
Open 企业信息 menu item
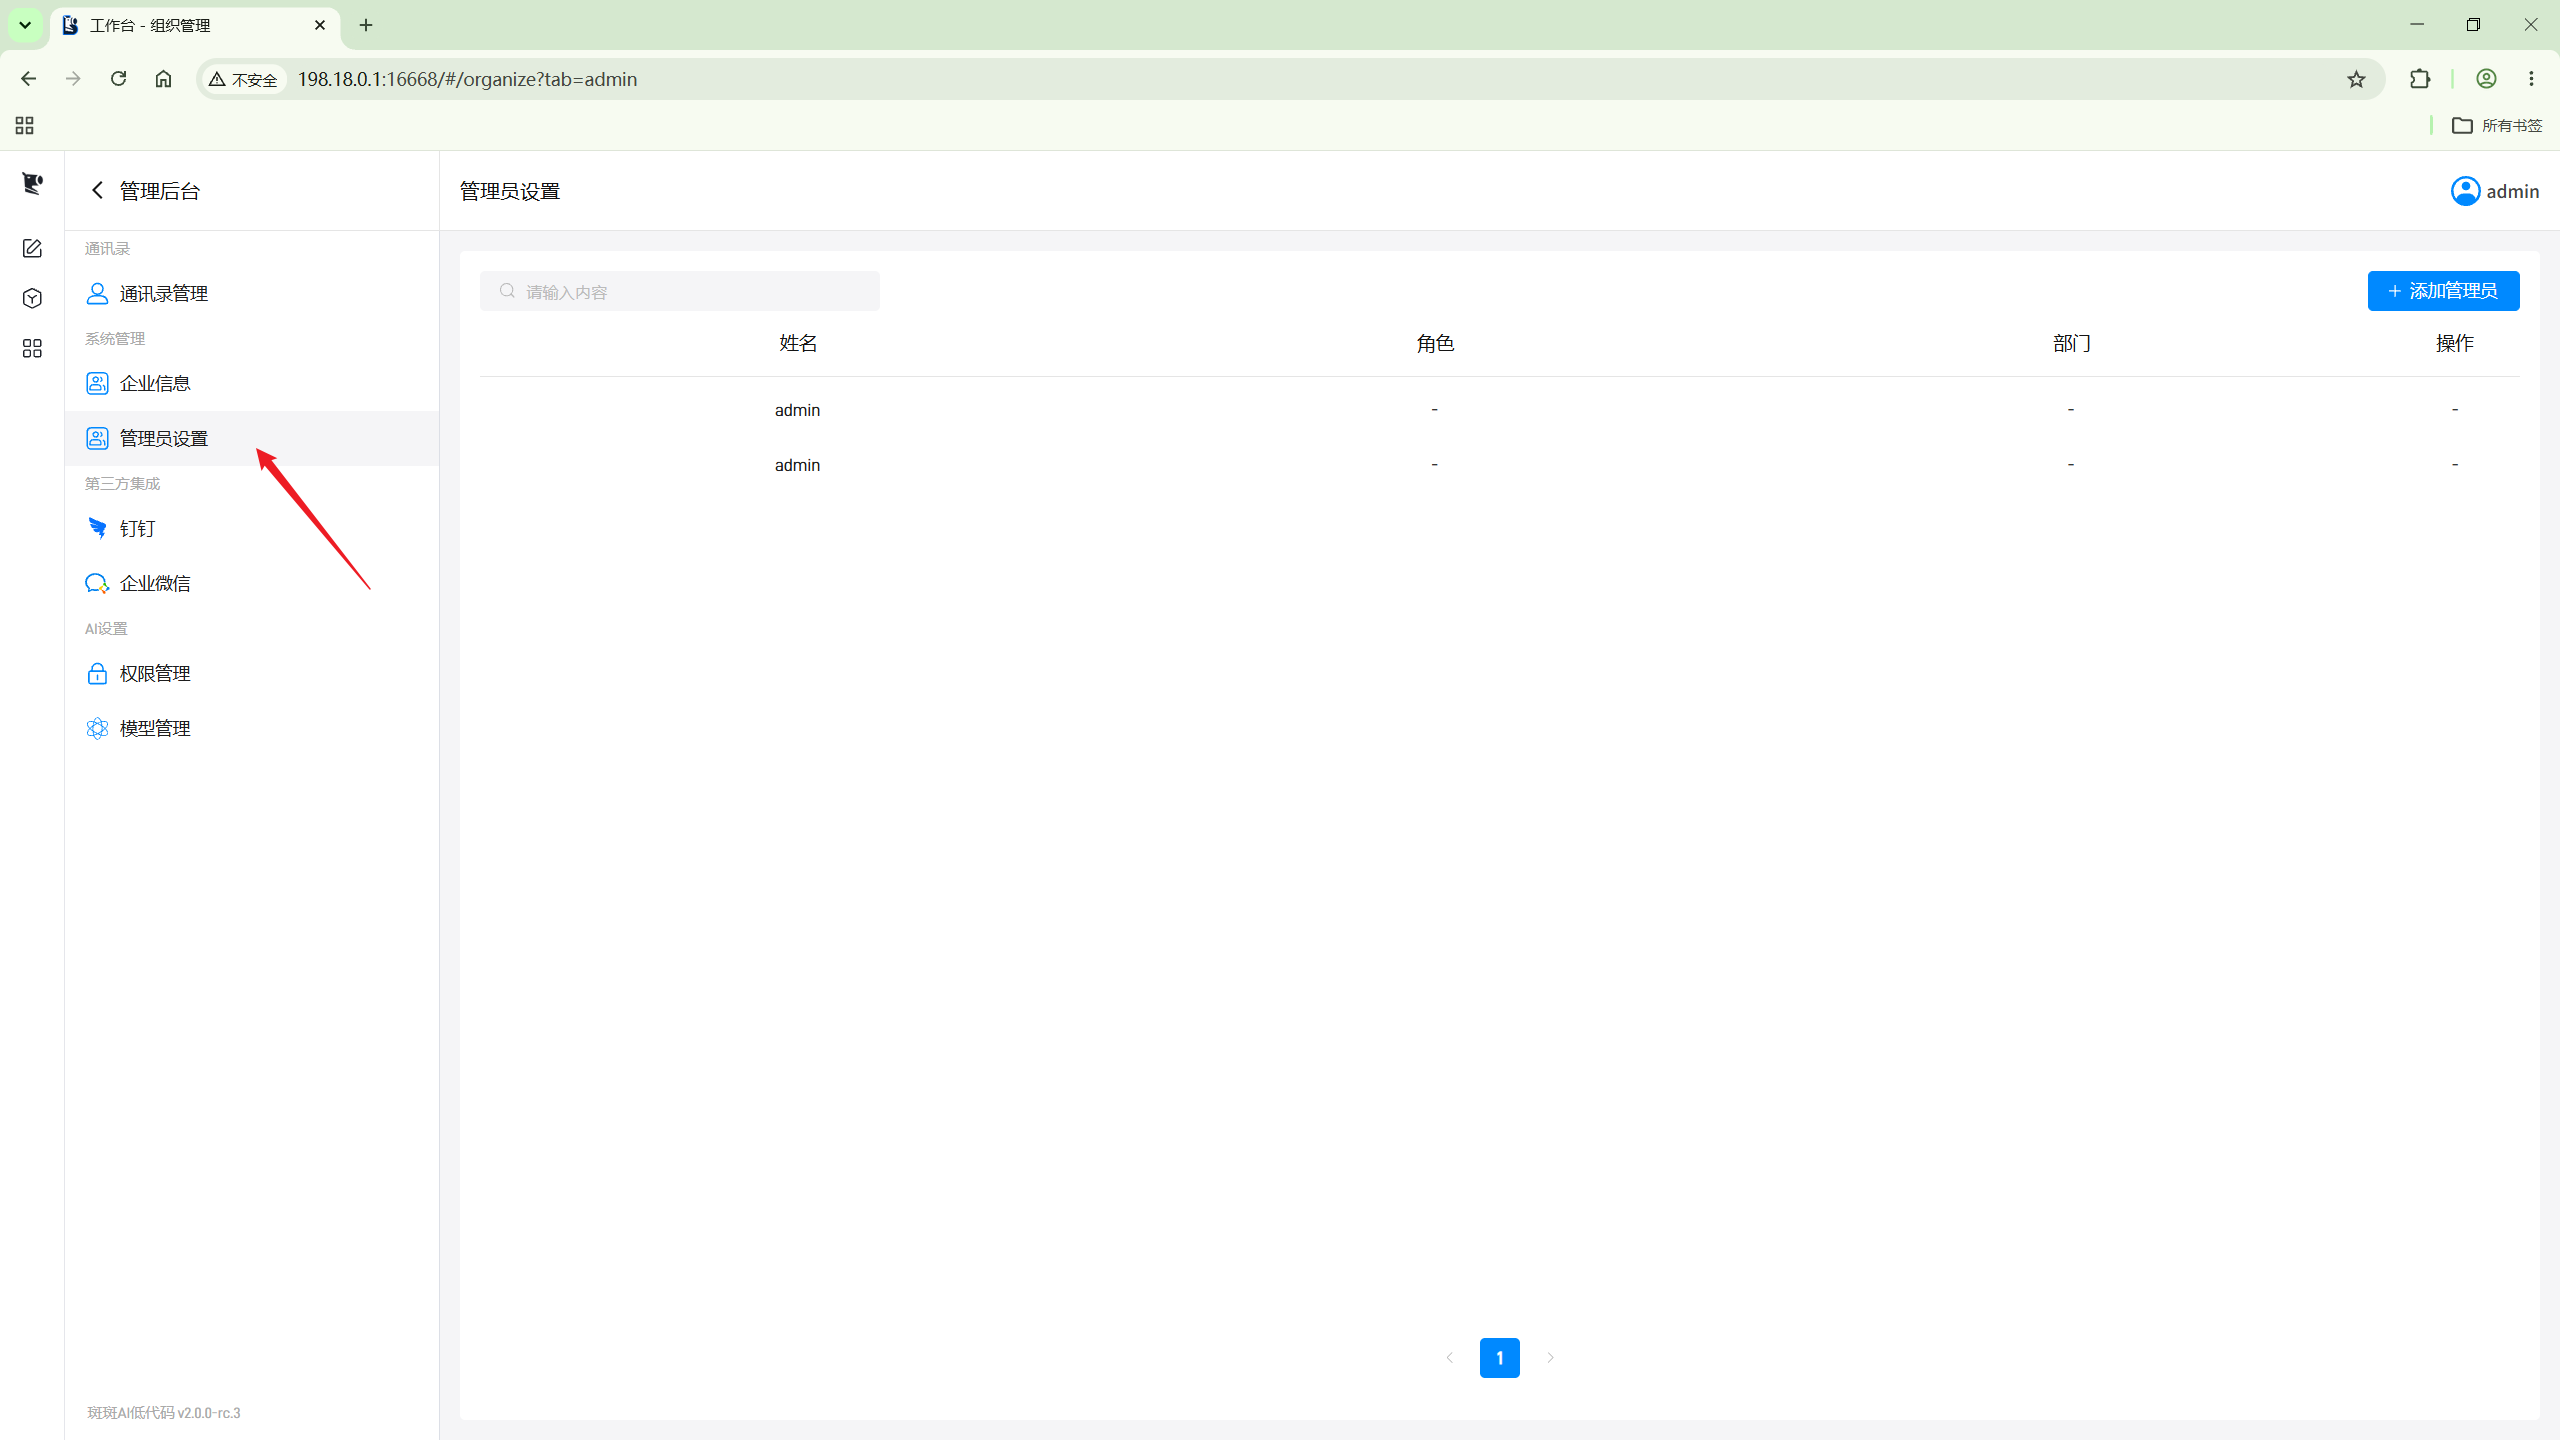click(252, 383)
